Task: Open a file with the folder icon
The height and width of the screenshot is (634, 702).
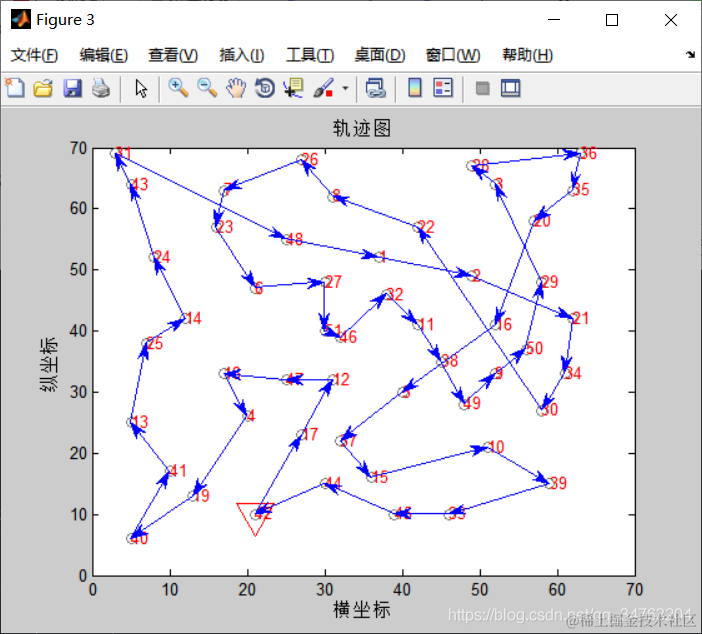Action: pos(43,88)
